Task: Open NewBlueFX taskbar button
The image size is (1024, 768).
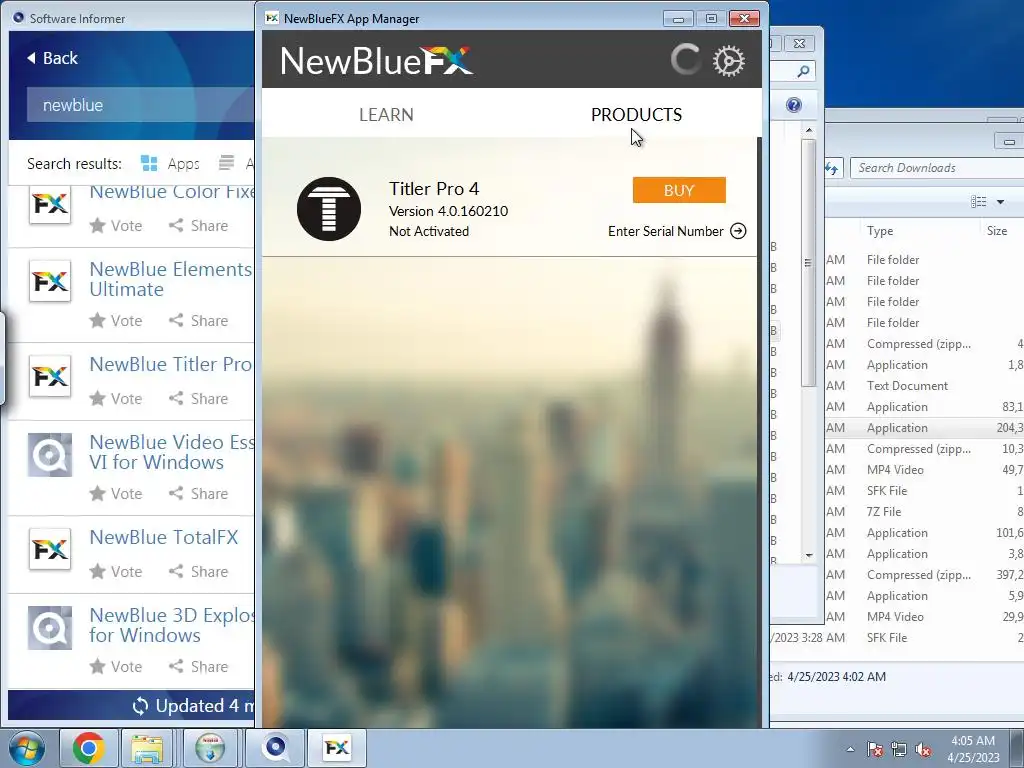Action: pos(337,748)
